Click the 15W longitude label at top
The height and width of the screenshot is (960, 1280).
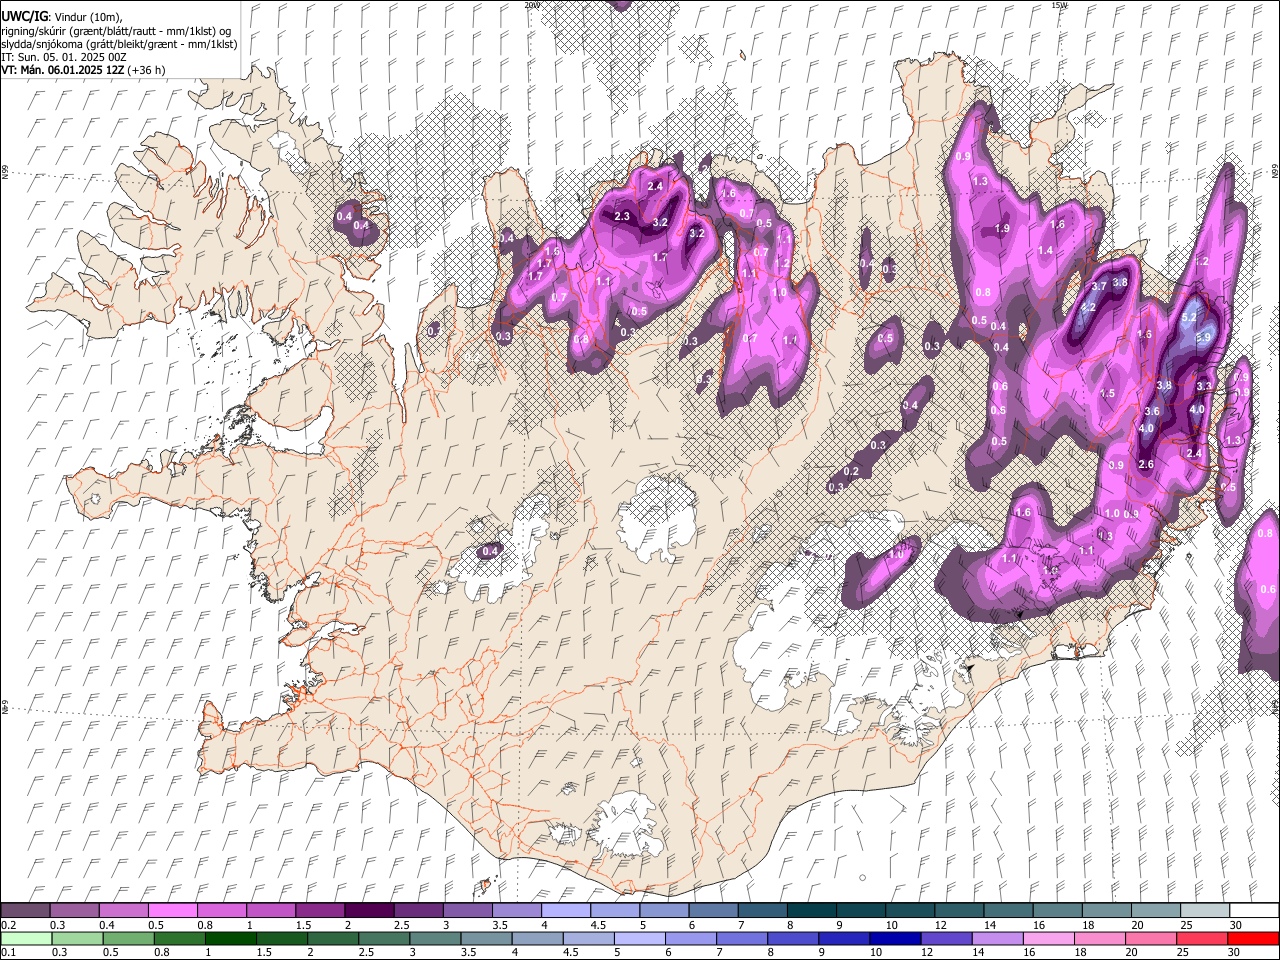pyautogui.click(x=1060, y=5)
